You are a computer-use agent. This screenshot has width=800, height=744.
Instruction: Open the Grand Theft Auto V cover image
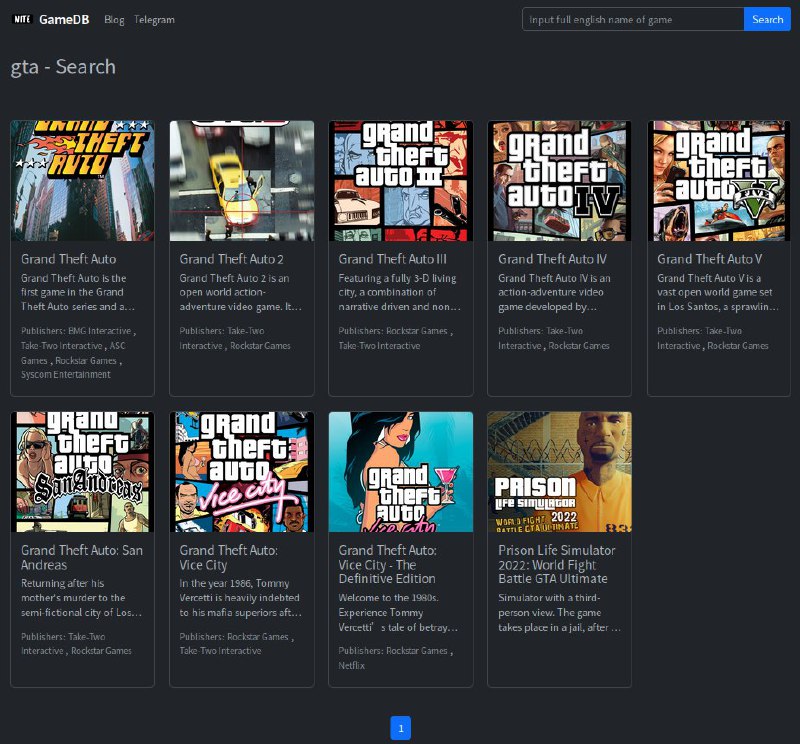719,181
